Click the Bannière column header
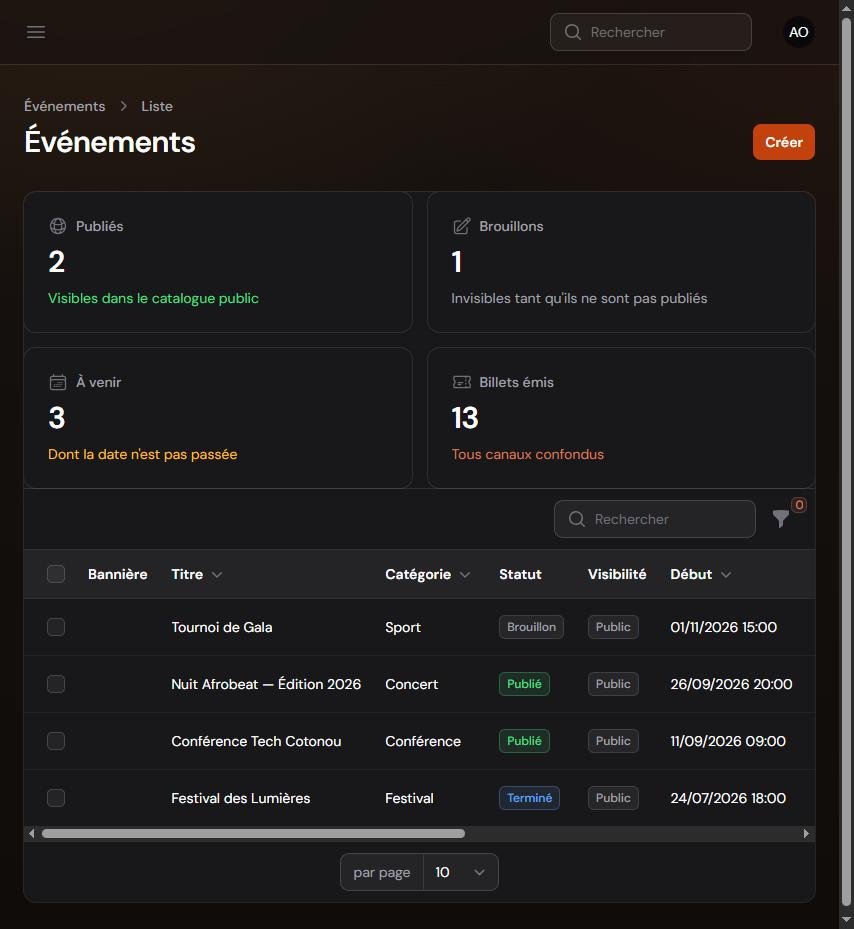This screenshot has height=929, width=854. click(117, 574)
